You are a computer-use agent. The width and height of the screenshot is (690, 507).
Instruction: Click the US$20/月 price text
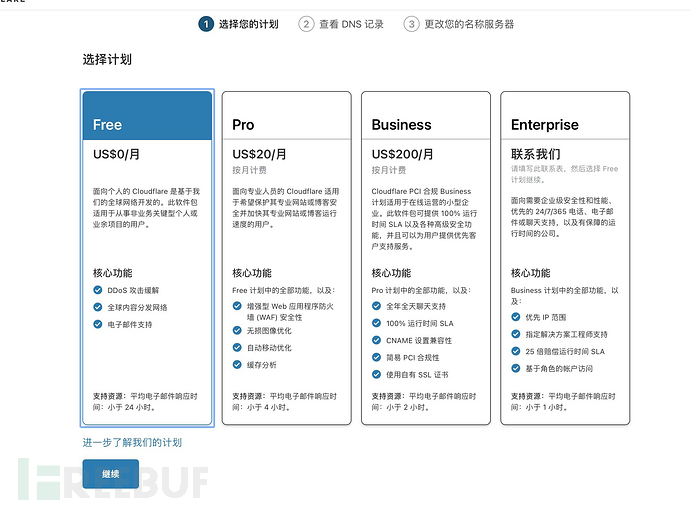coord(259,154)
